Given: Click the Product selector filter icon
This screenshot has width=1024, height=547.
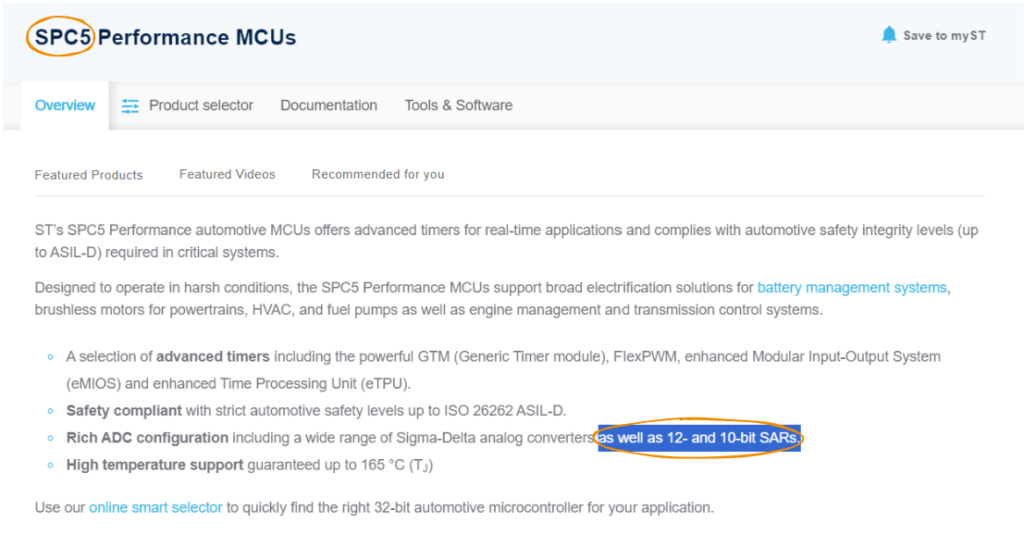Looking at the screenshot, I should click(130, 106).
